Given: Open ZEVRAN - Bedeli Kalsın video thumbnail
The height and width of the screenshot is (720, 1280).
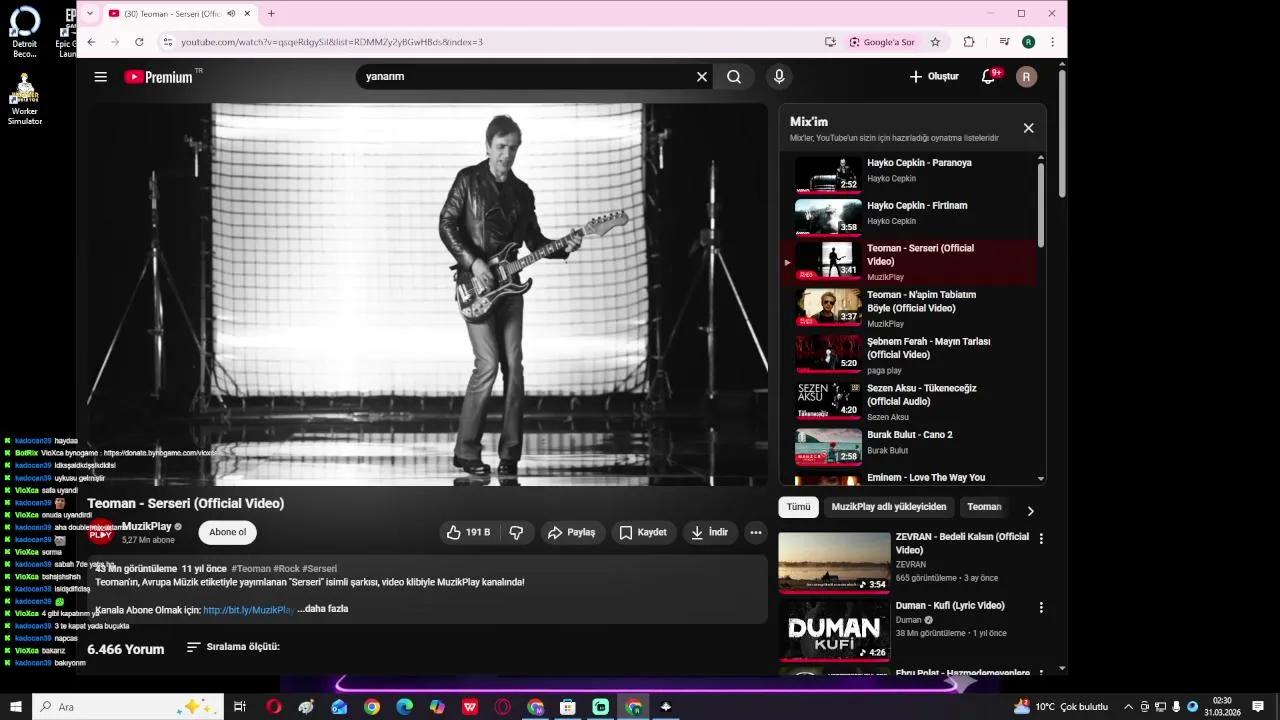Looking at the screenshot, I should click(834, 562).
